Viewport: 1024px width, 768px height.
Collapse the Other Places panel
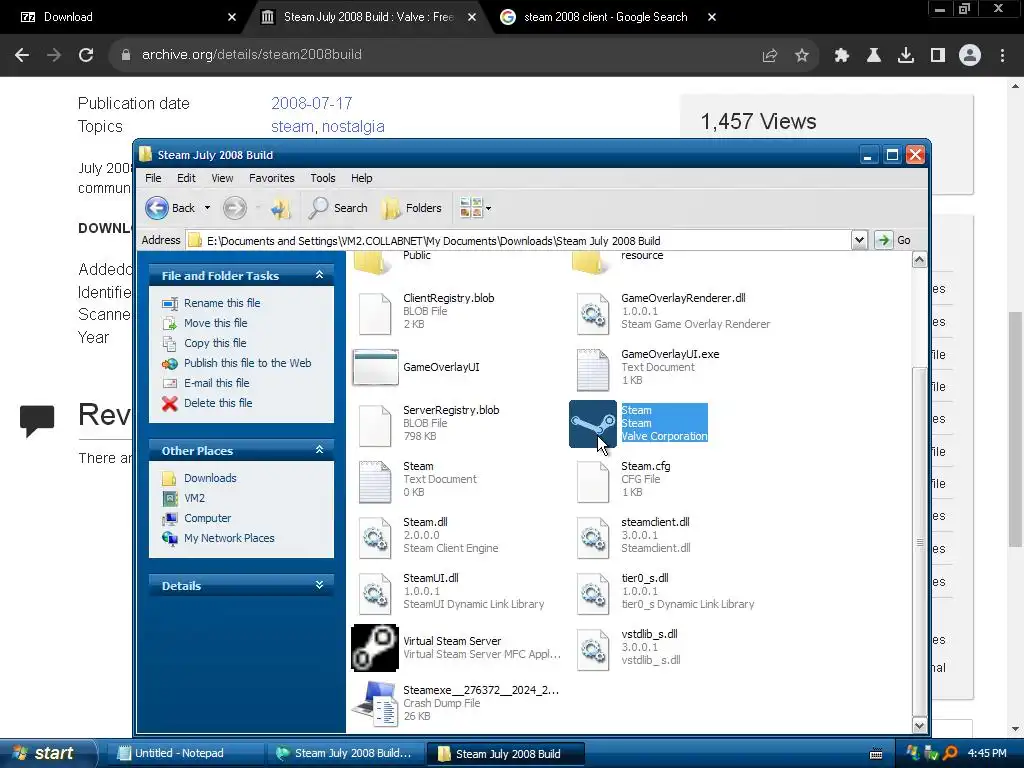tap(319, 450)
